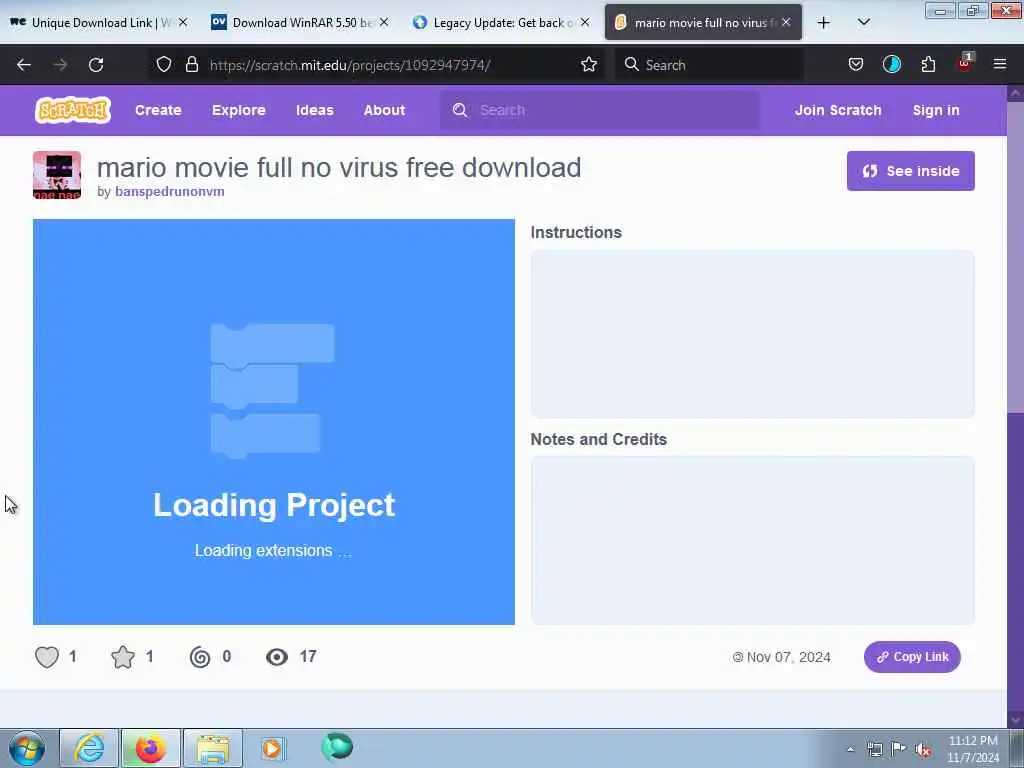Image resolution: width=1024 pixels, height=768 pixels.
Task: Open the About menu item
Action: (x=384, y=110)
